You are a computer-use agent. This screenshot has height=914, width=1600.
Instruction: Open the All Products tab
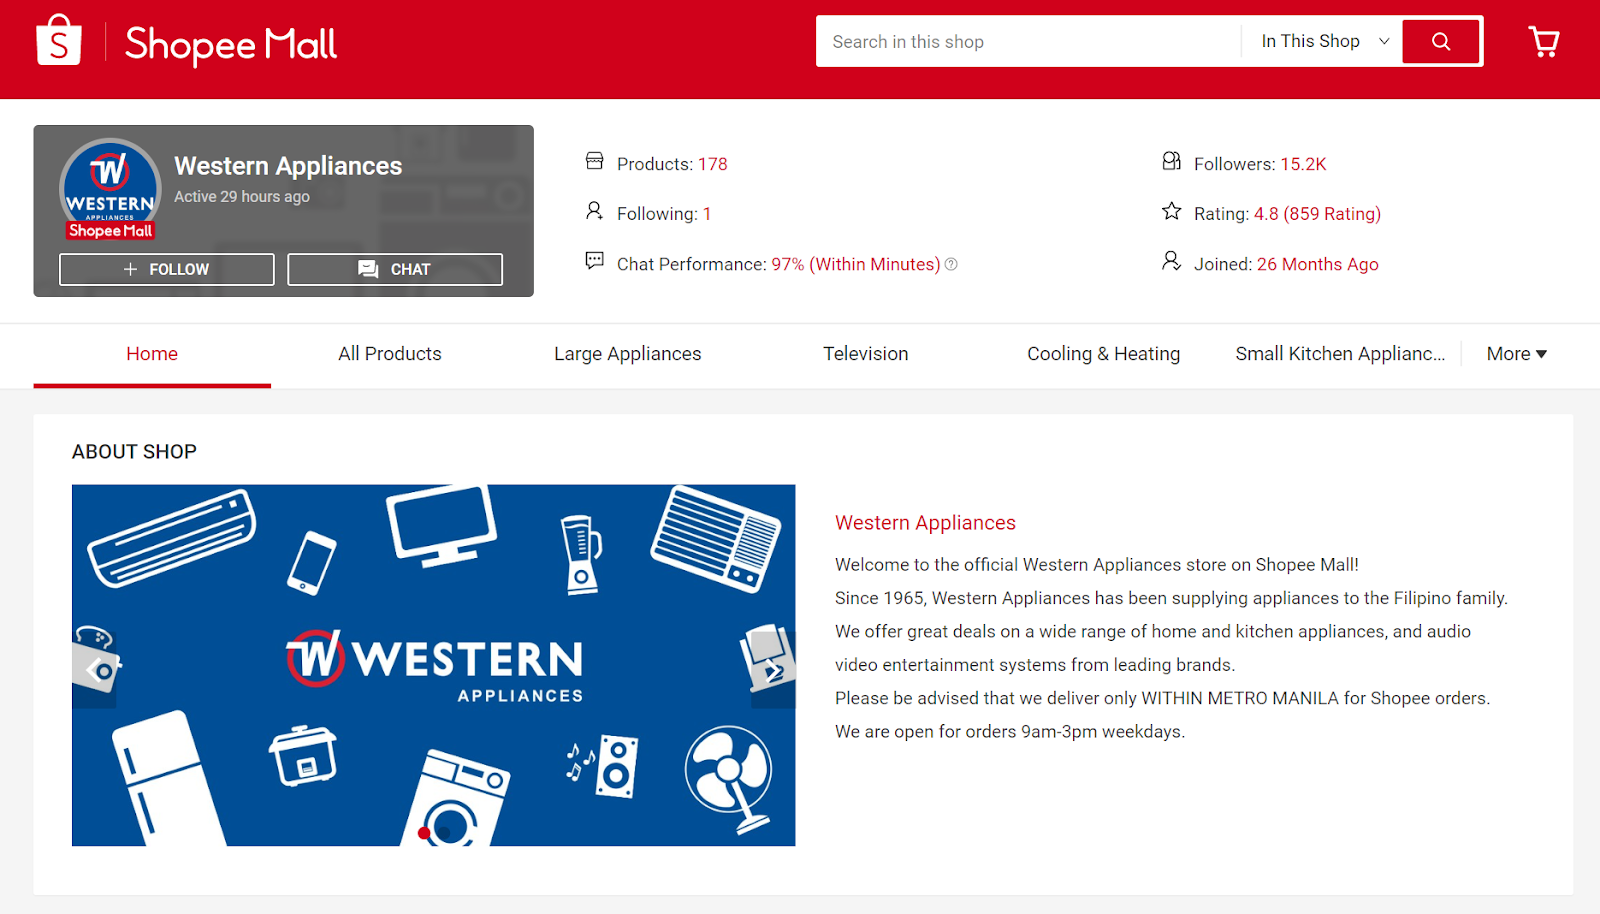pos(390,354)
